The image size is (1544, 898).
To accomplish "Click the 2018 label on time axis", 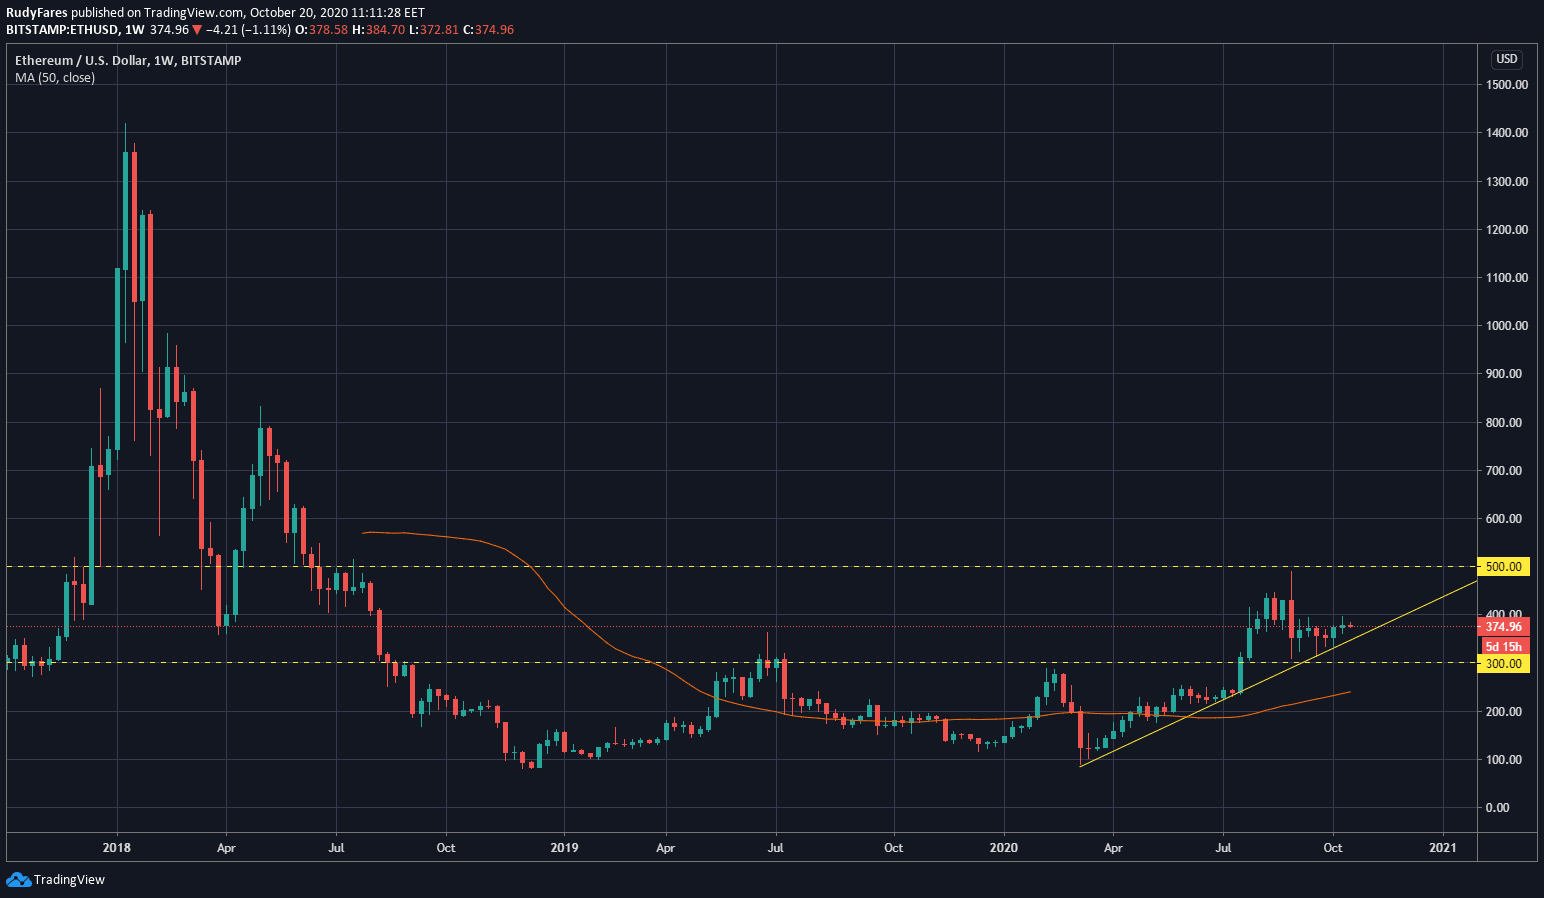I will 117,848.
